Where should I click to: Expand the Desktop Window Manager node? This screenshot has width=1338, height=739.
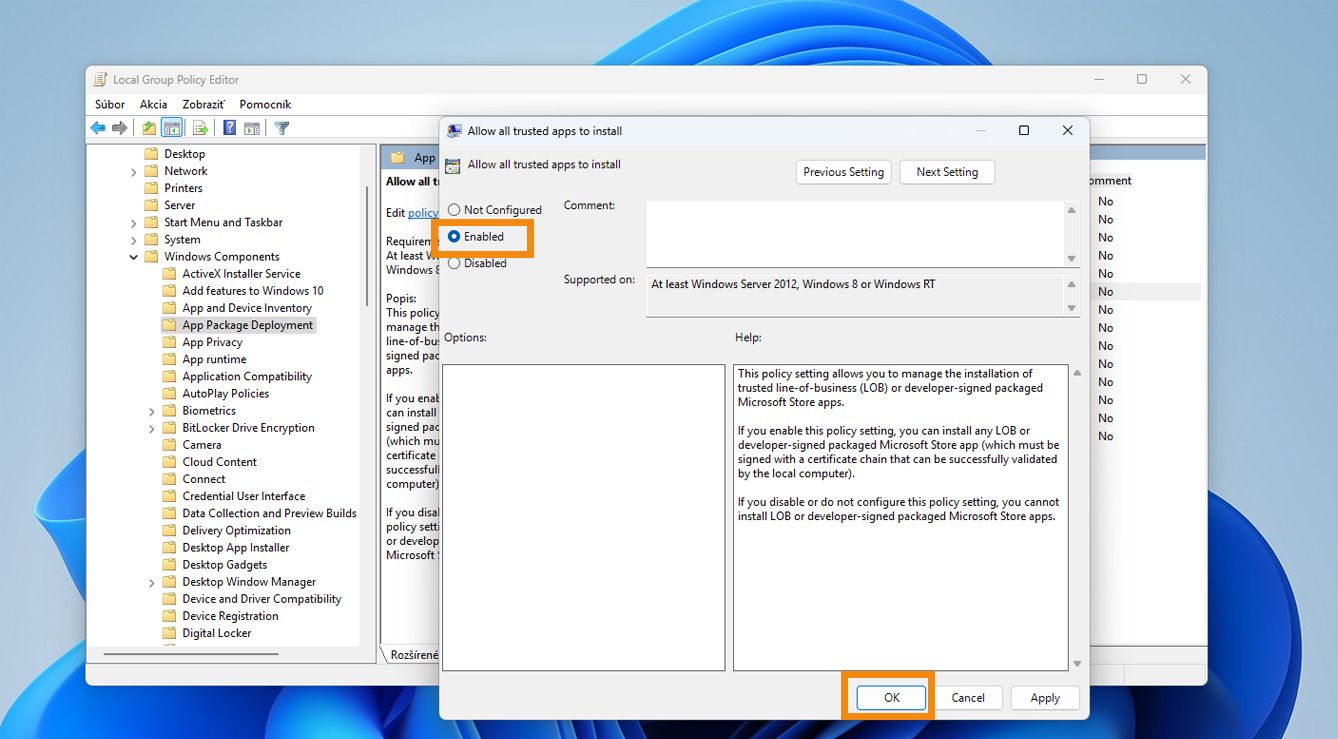152,582
